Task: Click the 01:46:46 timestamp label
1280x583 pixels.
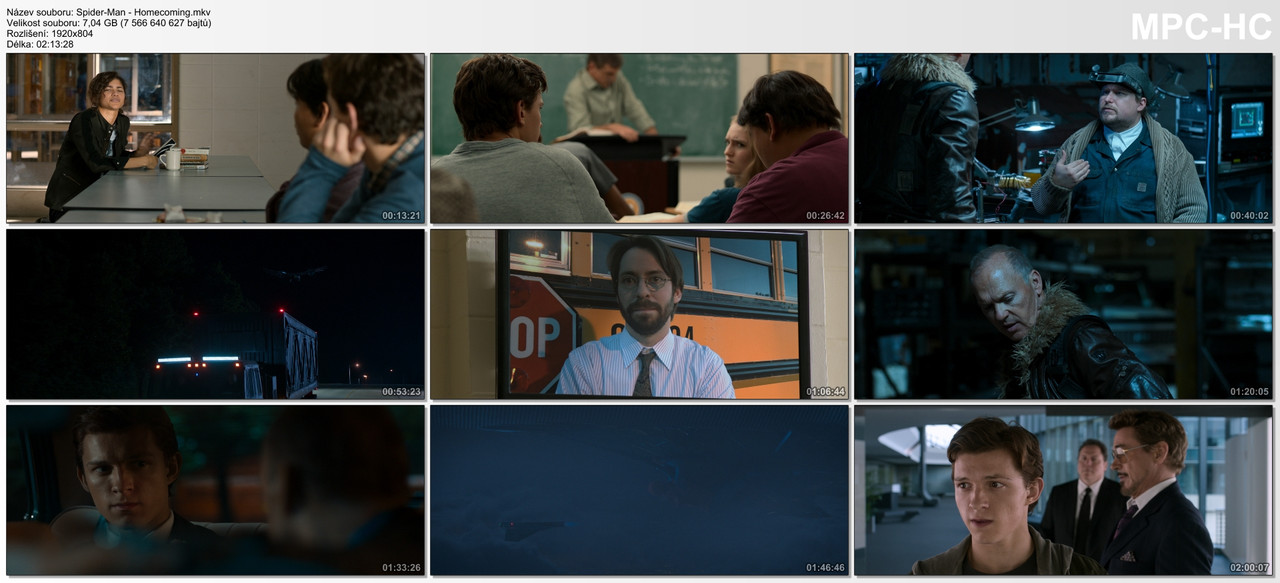Action: click(x=826, y=568)
